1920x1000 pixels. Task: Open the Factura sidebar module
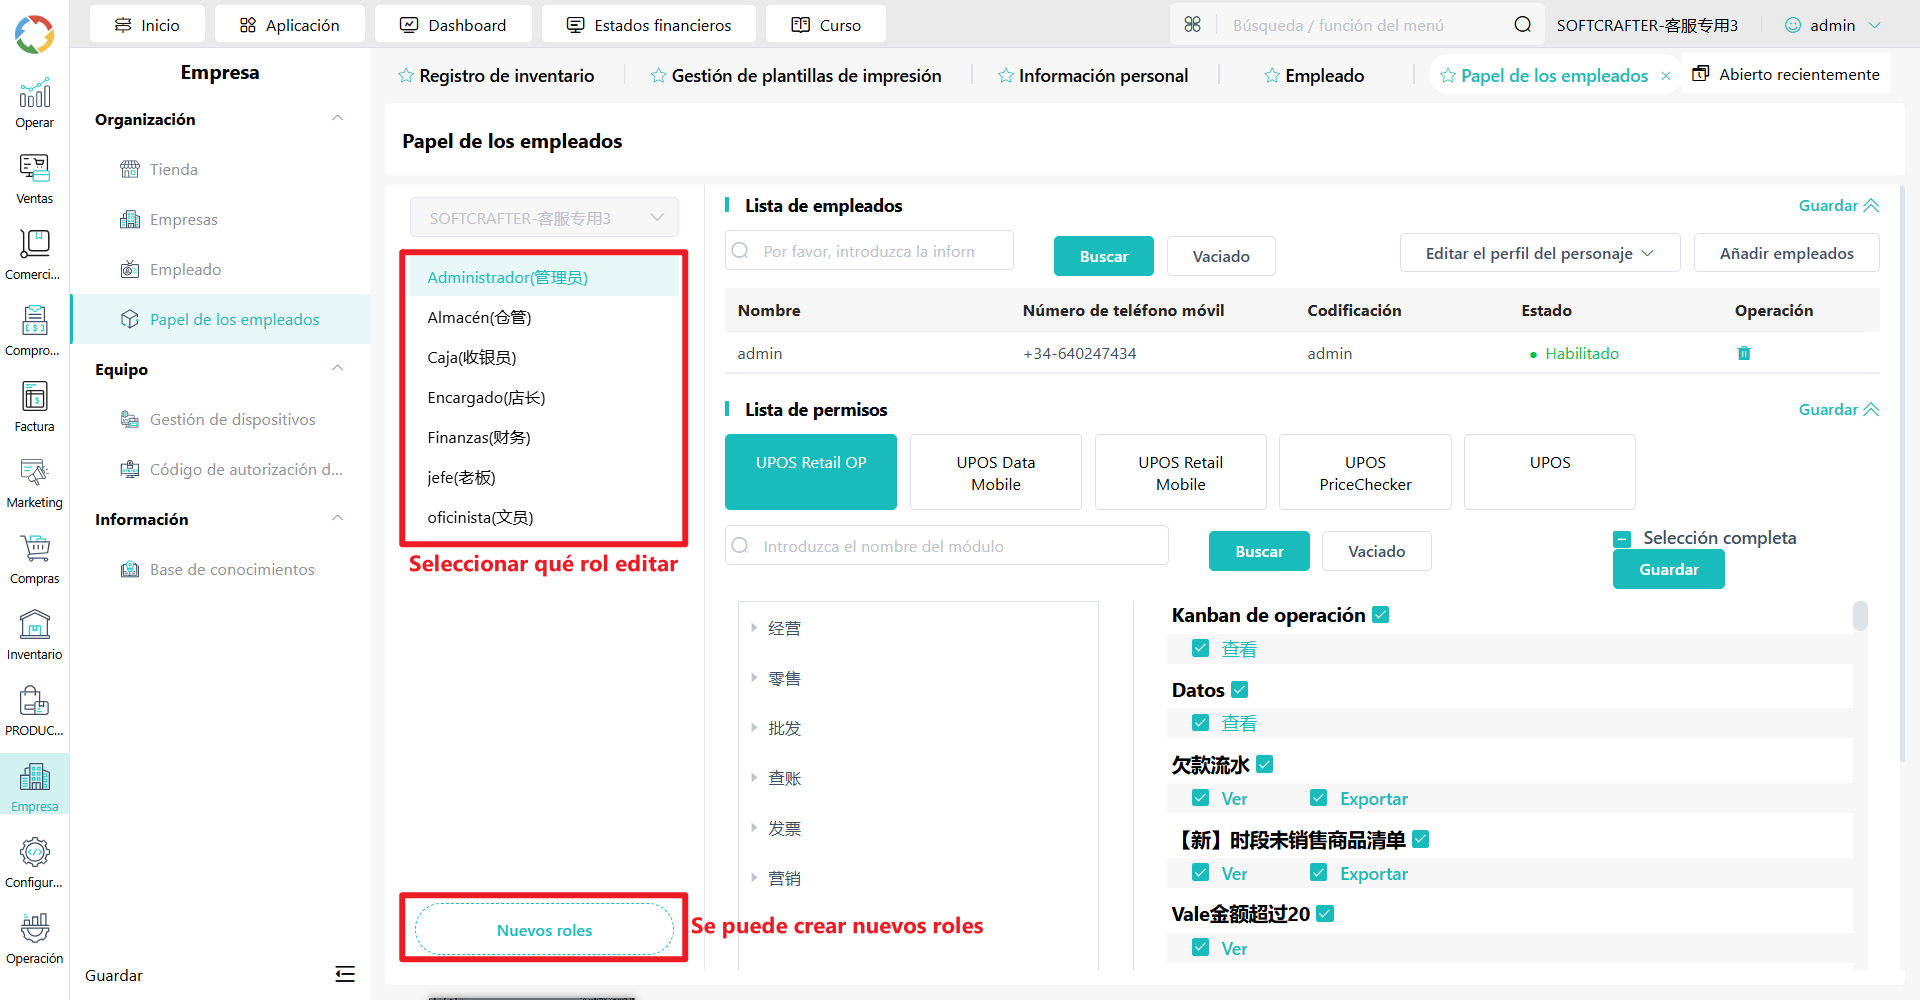(34, 407)
